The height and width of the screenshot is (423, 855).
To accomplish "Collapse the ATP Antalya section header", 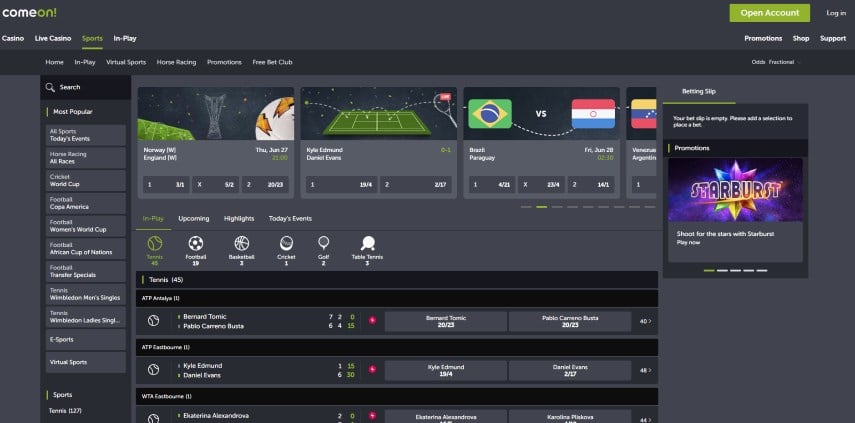I will pos(397,298).
